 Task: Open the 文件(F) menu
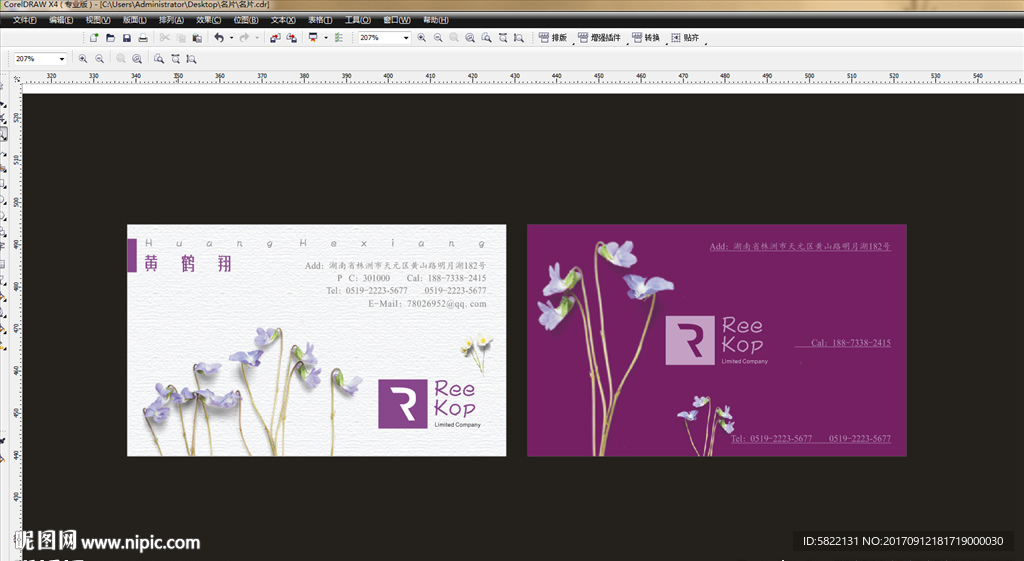(25, 20)
